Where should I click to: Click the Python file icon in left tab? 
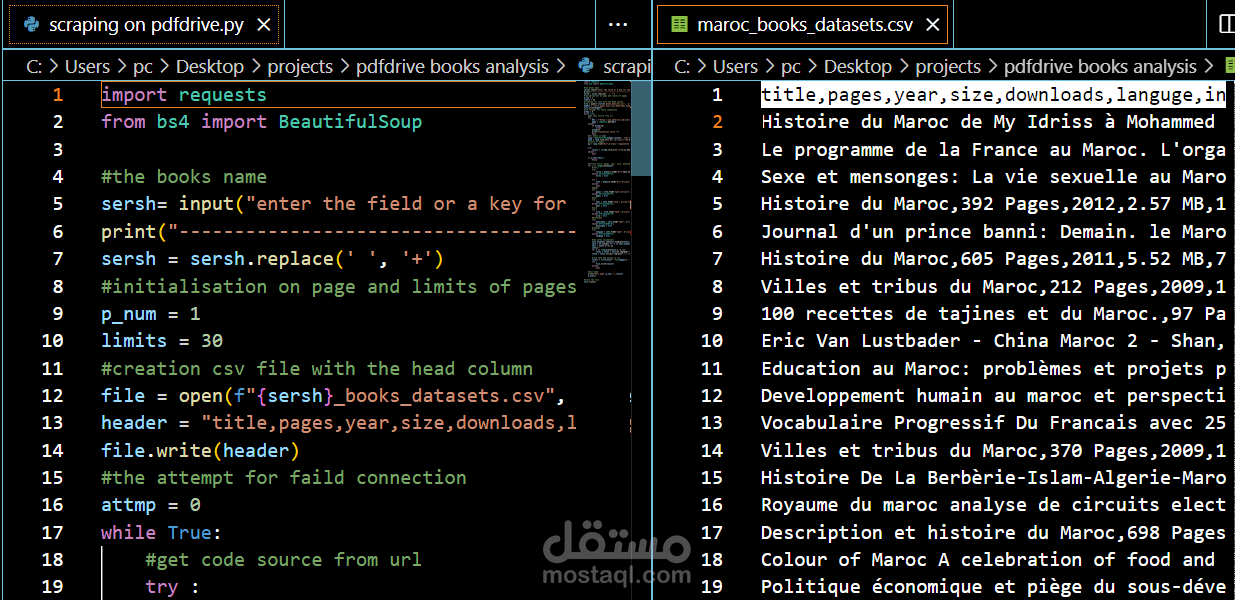click(x=31, y=25)
